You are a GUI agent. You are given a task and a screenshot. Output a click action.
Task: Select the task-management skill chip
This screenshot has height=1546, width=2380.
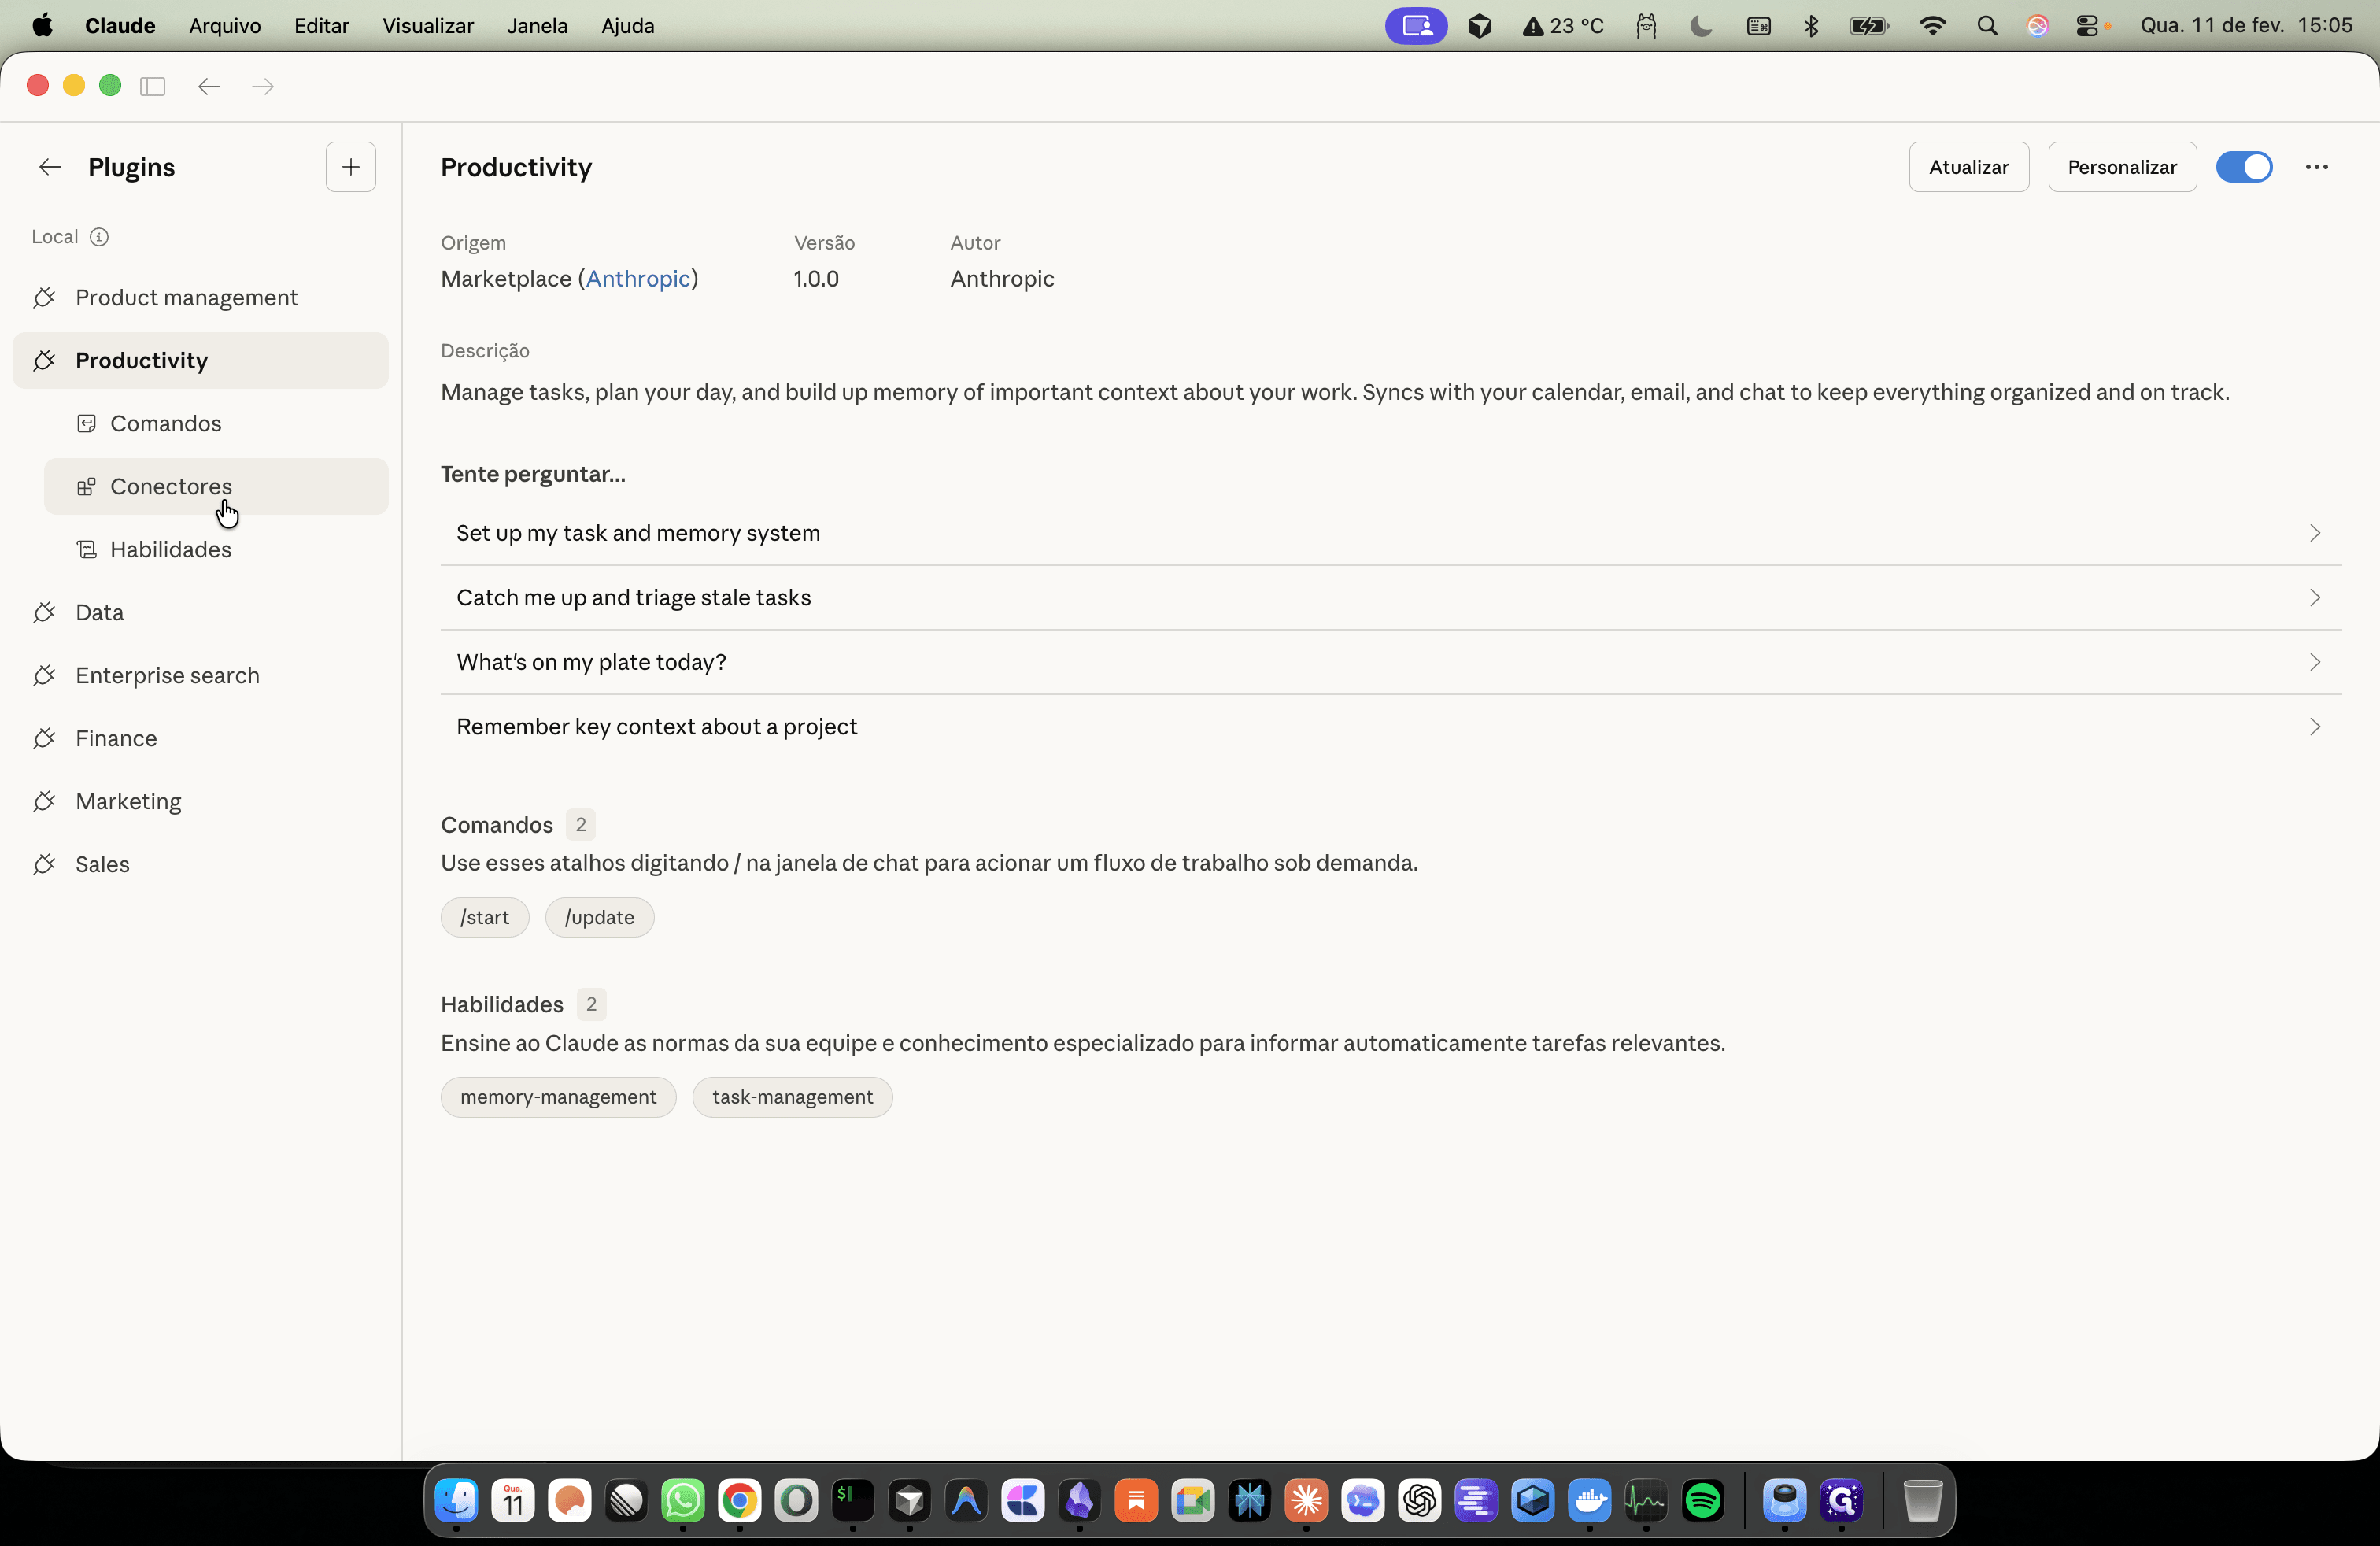click(792, 1097)
